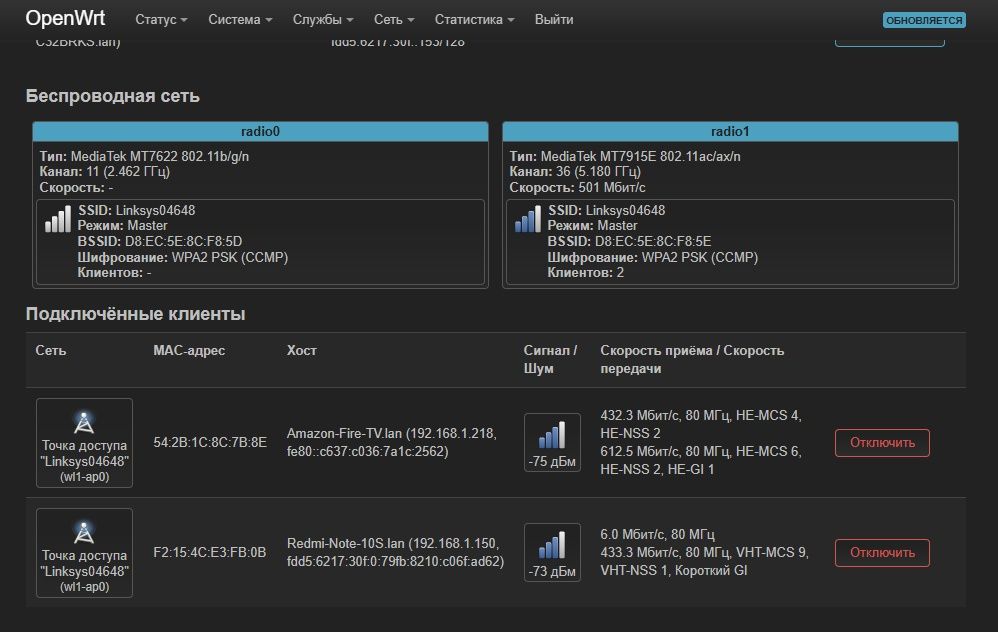Click the Беспроводная сеть heading
998x632 pixels.
click(x=113, y=96)
